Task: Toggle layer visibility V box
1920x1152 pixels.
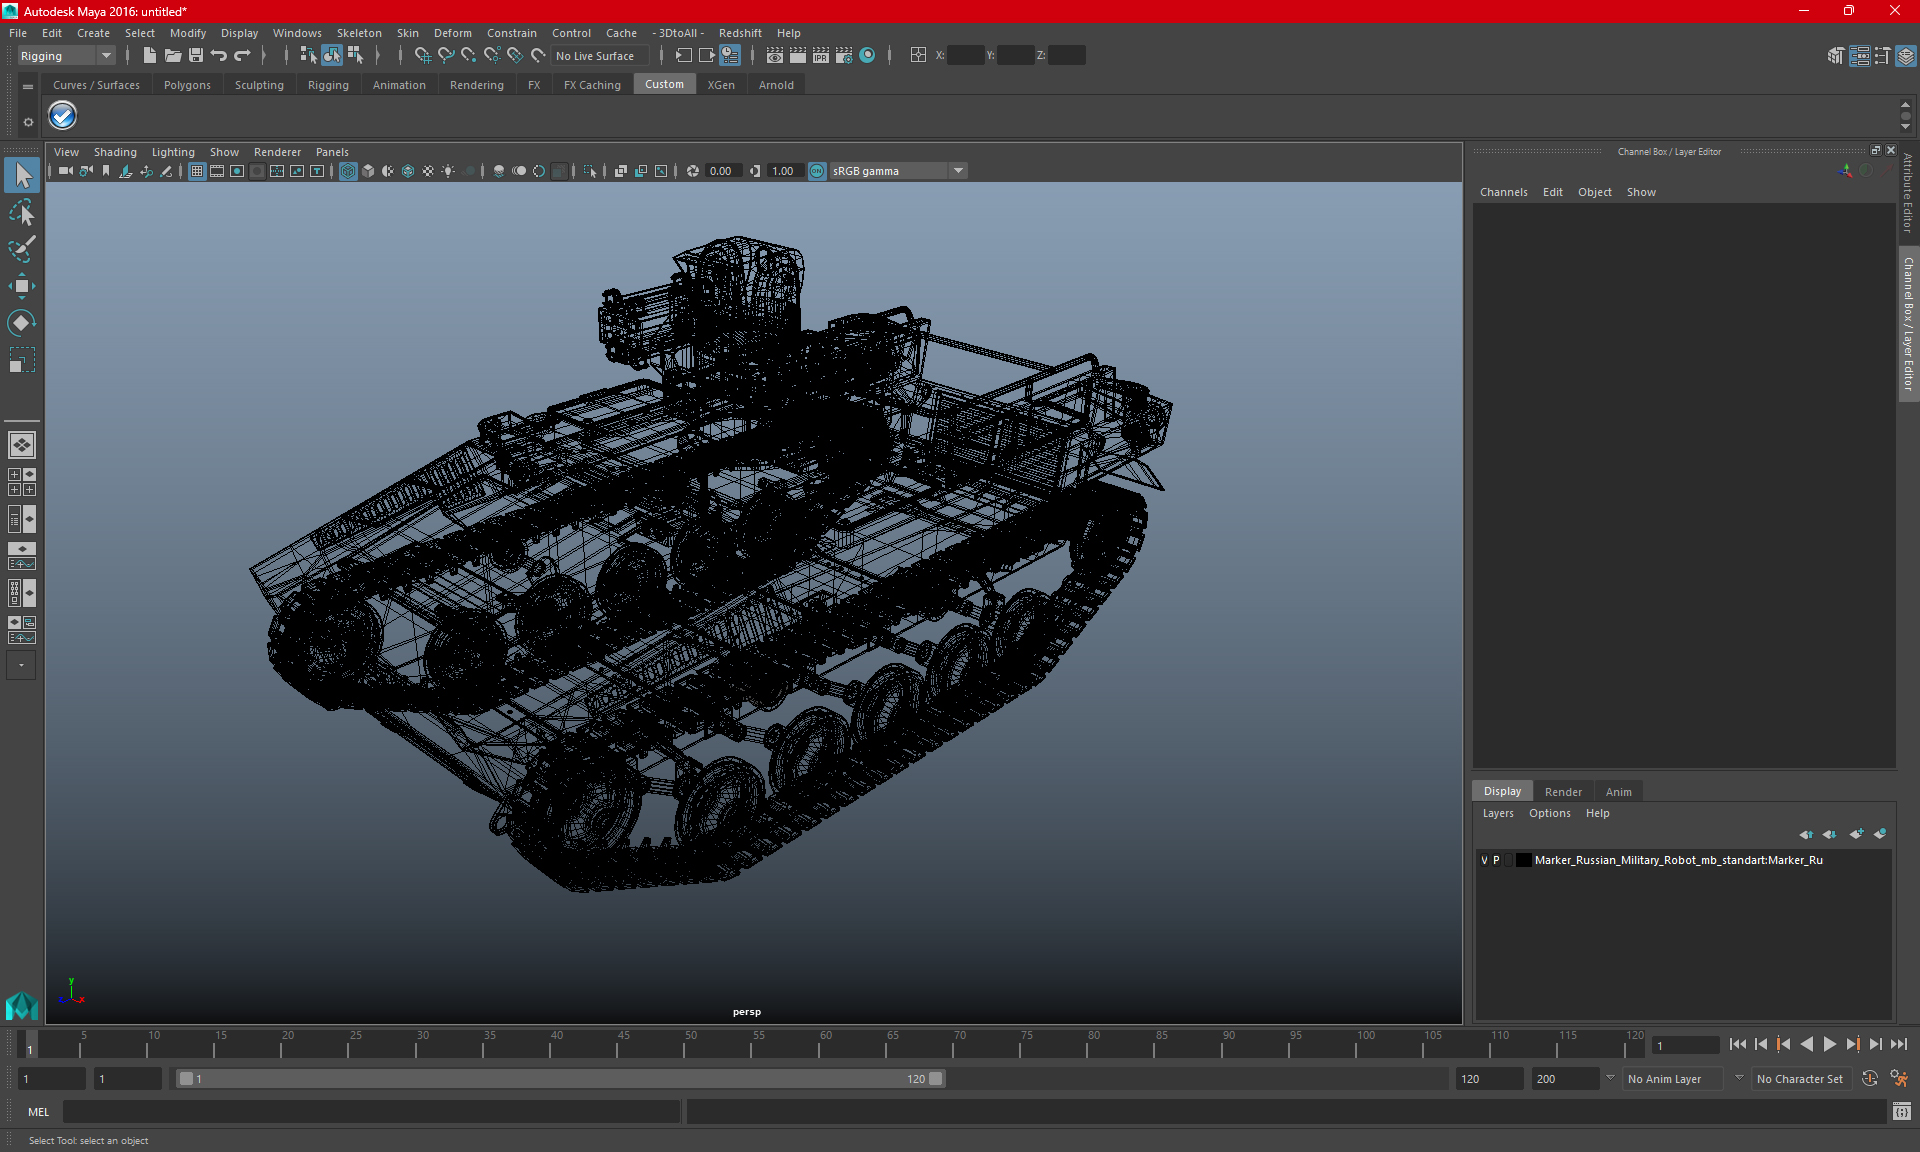Action: click(1484, 860)
